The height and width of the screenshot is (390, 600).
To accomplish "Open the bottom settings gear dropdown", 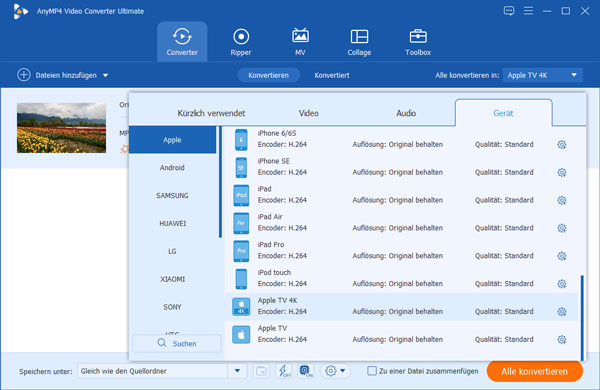I will click(335, 371).
